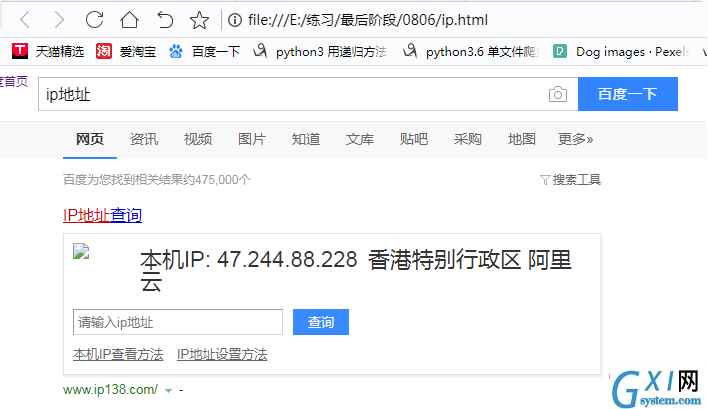Open the 爱淘宝 bookmark
708x409 pixels.
point(126,51)
